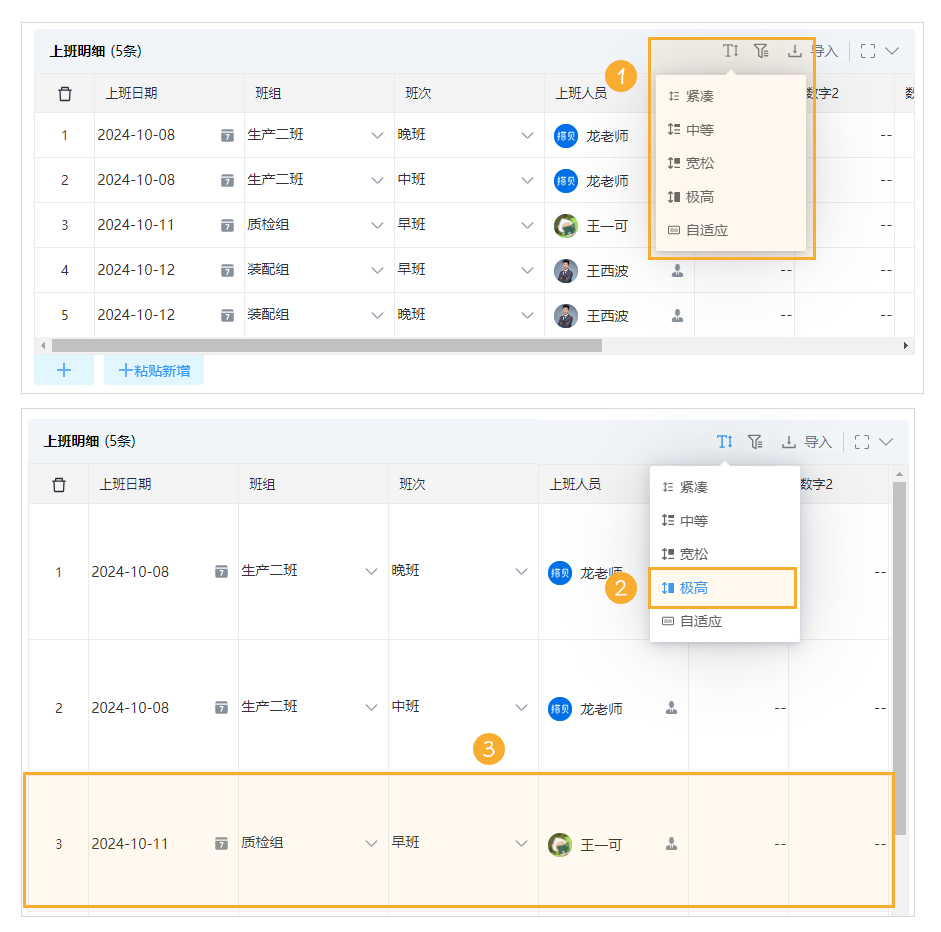
Task: Collapse the panel with the chevron beside fullscreen icon
Action: 893,50
